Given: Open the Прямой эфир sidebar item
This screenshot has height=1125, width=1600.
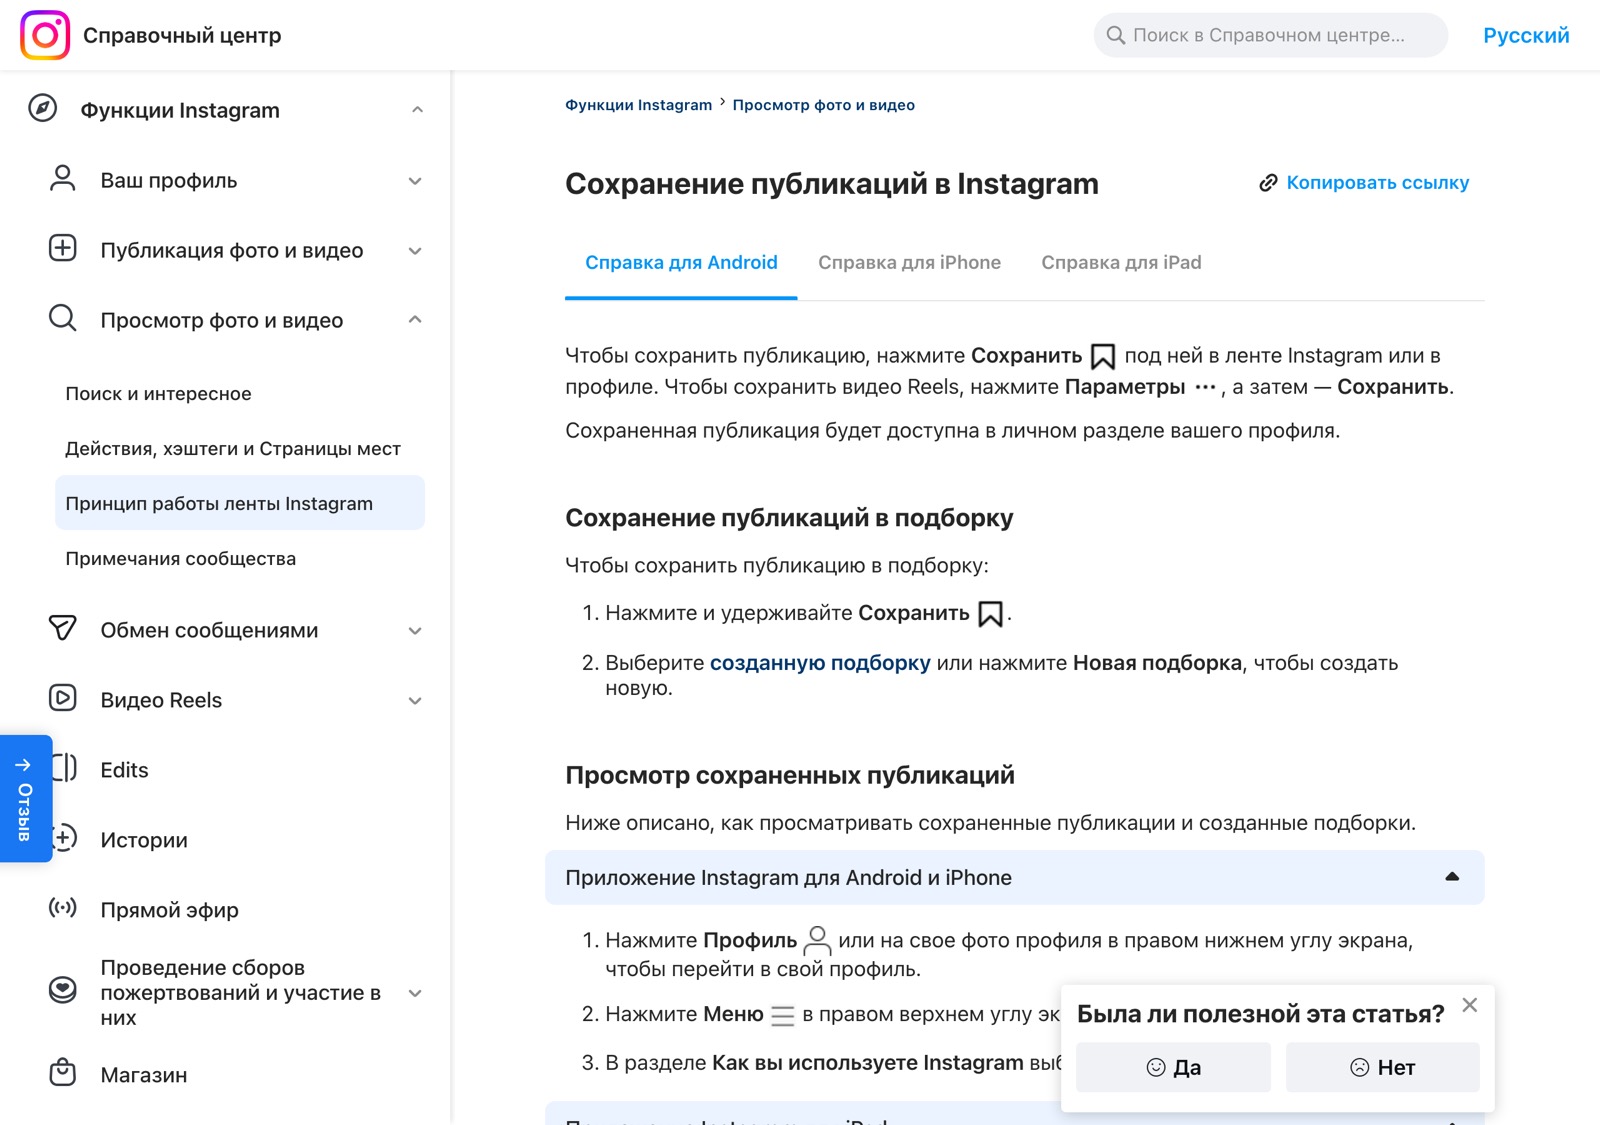Looking at the screenshot, I should point(169,910).
